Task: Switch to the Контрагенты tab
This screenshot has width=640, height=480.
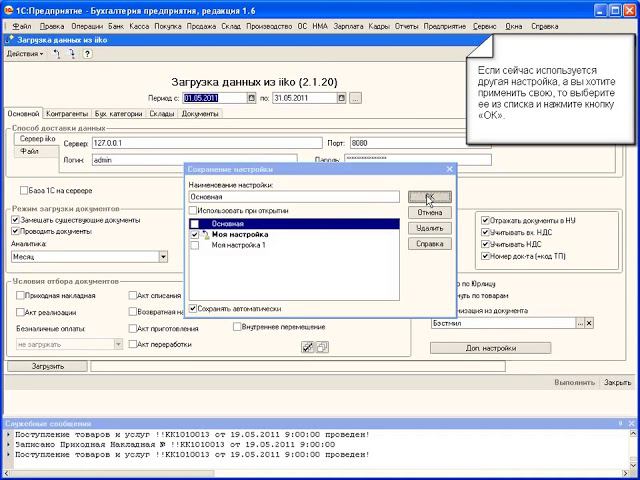Action: (65, 115)
